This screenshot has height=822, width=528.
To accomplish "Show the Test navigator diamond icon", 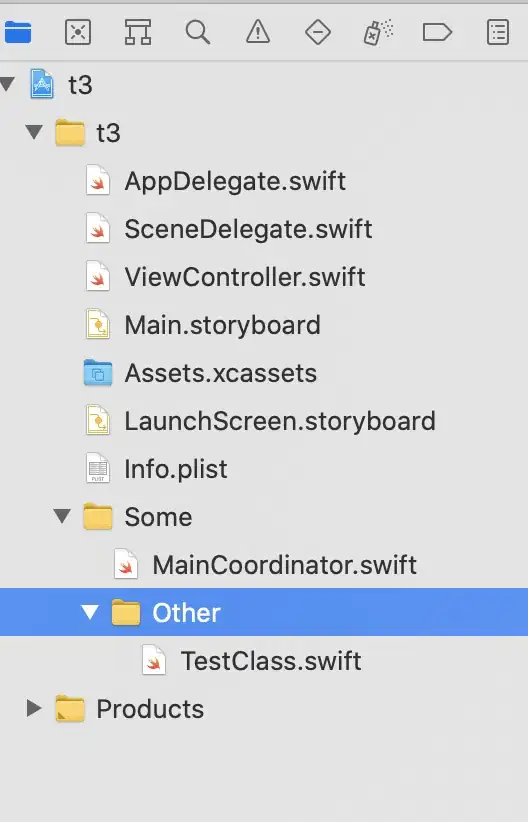I will tap(318, 33).
